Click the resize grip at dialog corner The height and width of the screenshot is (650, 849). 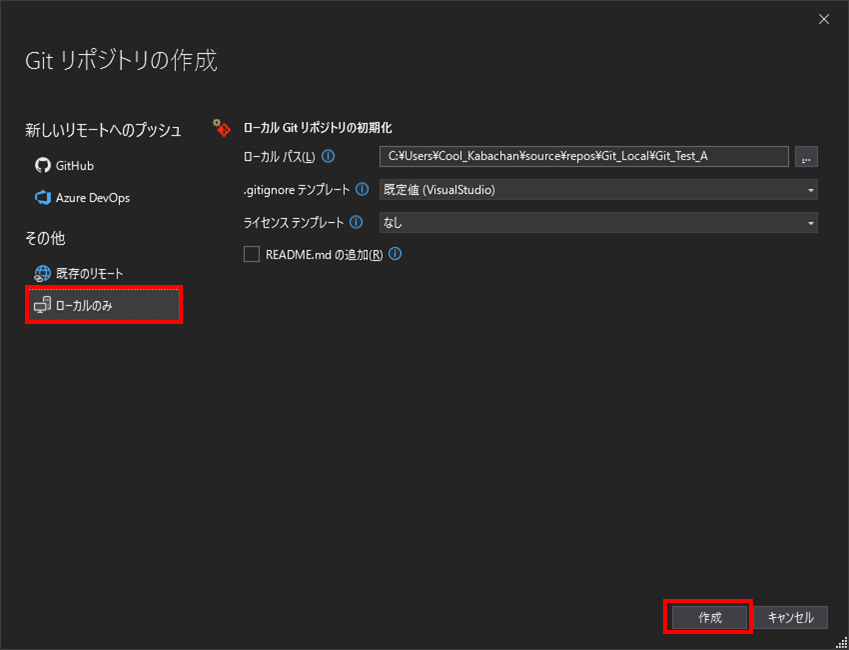click(x=843, y=644)
